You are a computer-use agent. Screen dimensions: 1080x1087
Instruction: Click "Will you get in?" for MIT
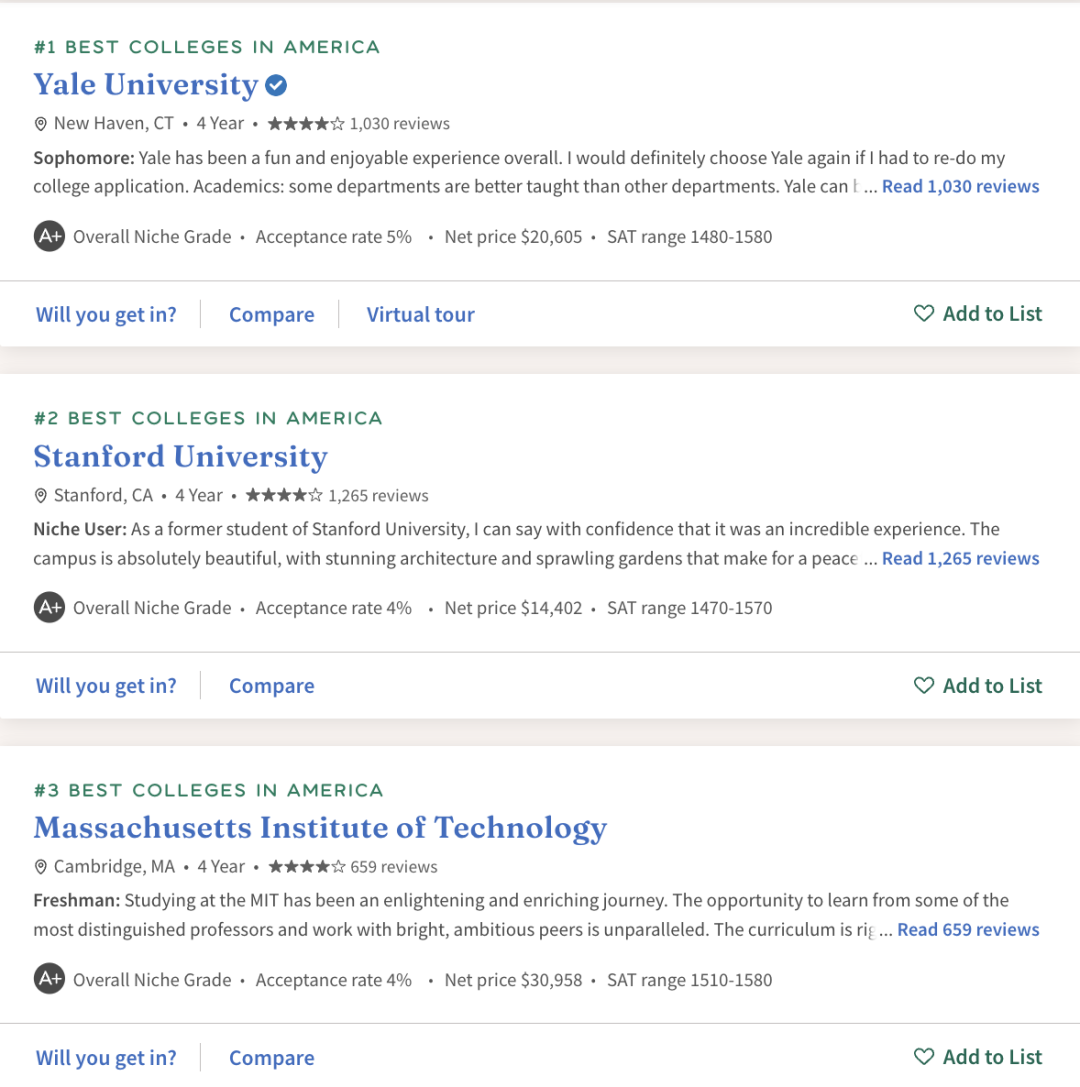point(106,1058)
